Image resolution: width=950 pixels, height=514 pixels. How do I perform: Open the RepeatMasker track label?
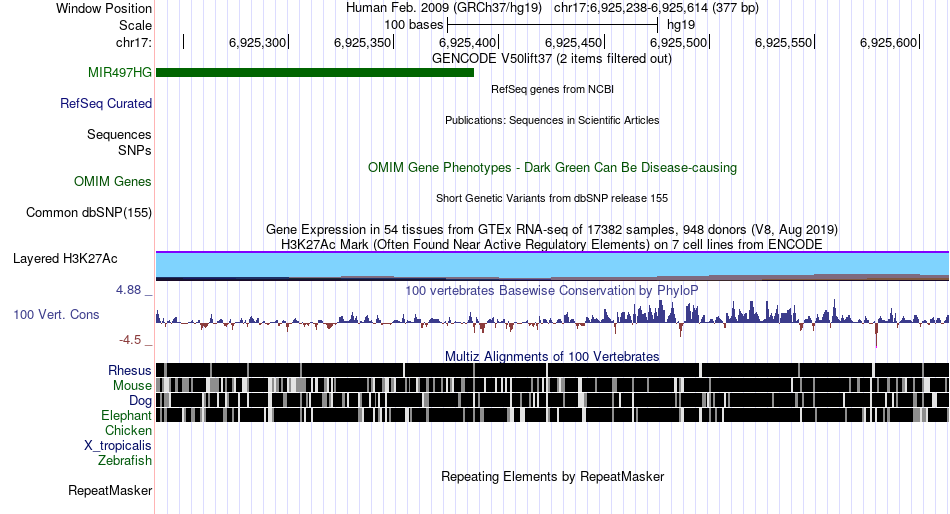point(110,490)
